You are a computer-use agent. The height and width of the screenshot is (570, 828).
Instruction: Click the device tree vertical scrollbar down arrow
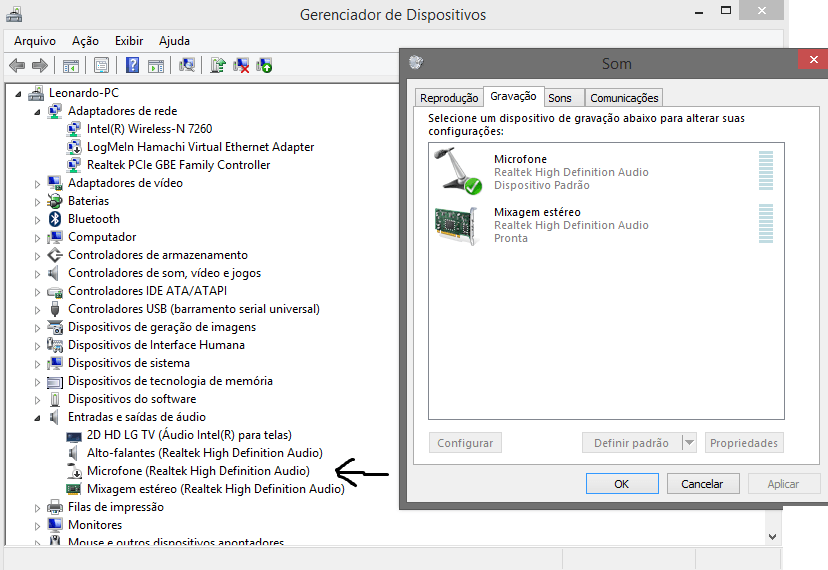(772, 536)
